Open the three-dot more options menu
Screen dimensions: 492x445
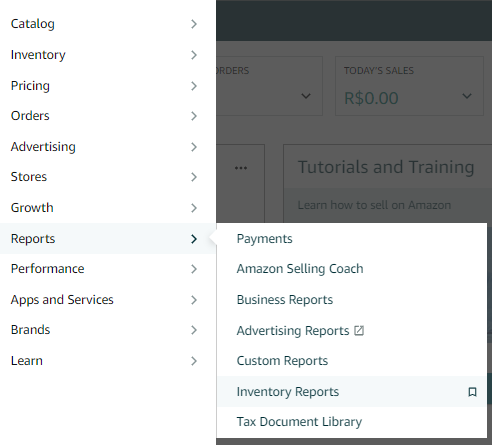click(x=241, y=168)
